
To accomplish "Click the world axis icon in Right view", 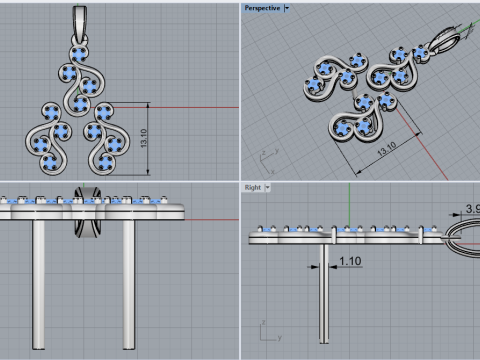I will click(270, 331).
